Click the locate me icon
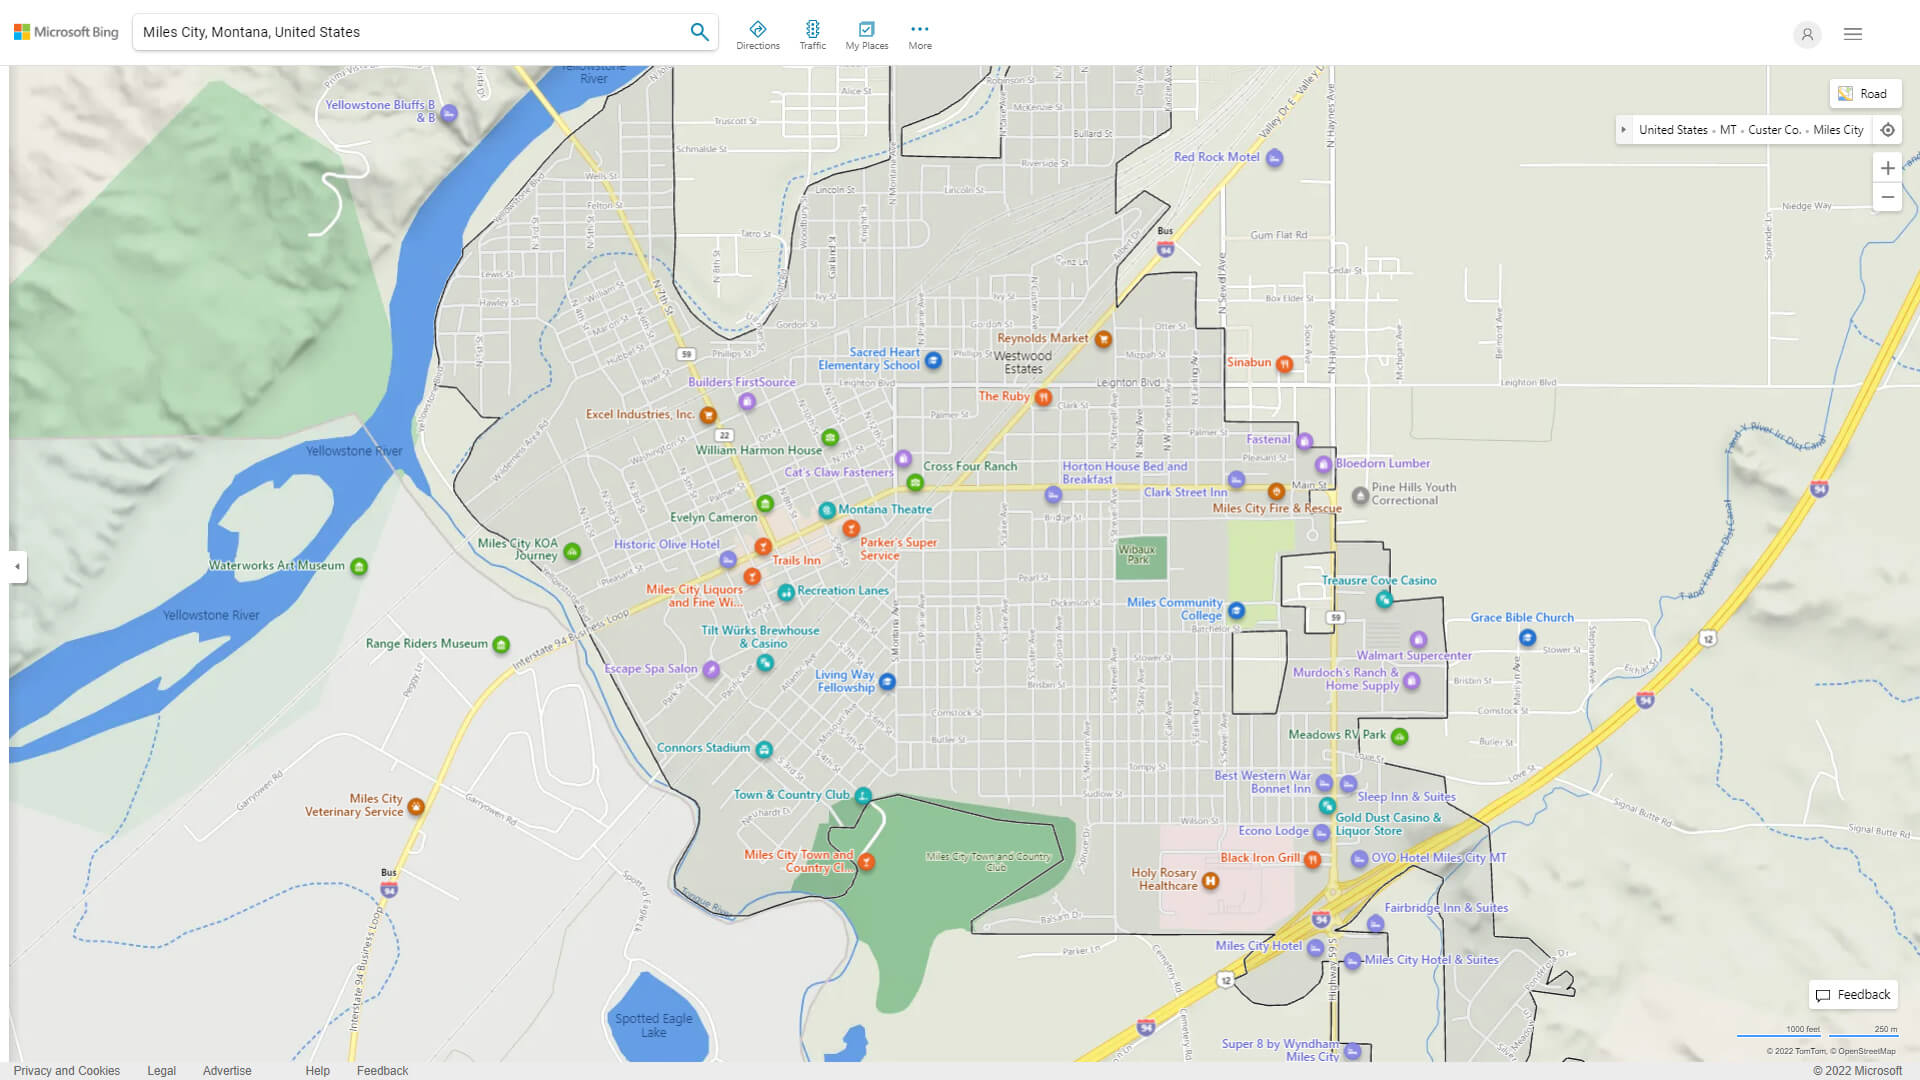The width and height of the screenshot is (1920, 1080). coord(1887,130)
